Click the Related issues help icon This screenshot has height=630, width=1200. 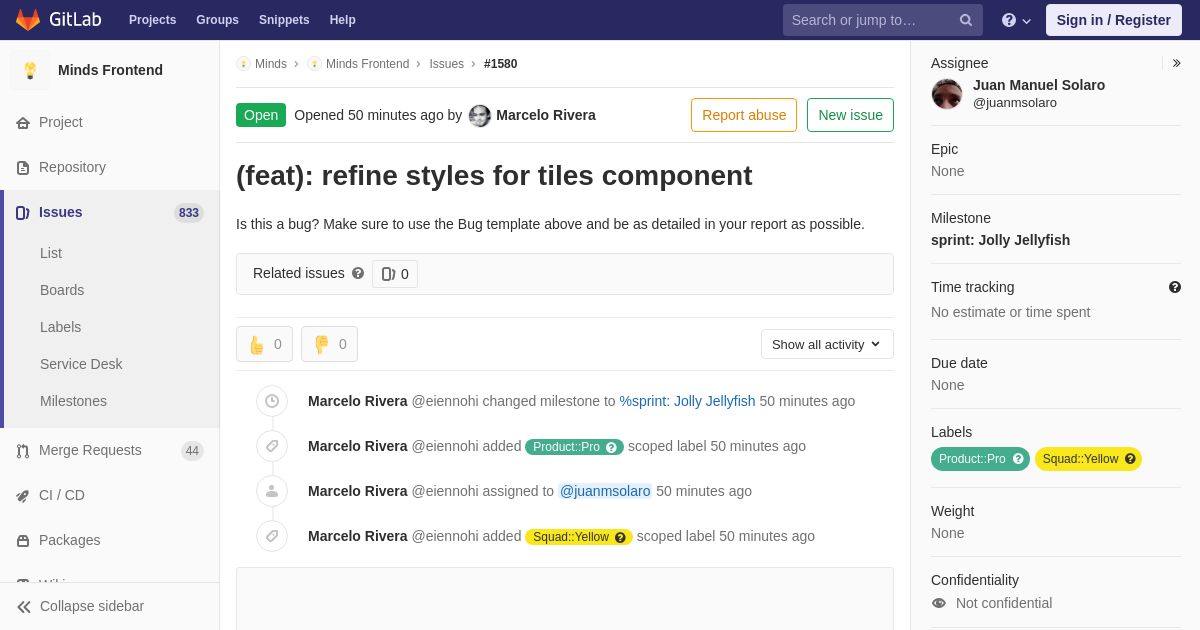point(358,273)
